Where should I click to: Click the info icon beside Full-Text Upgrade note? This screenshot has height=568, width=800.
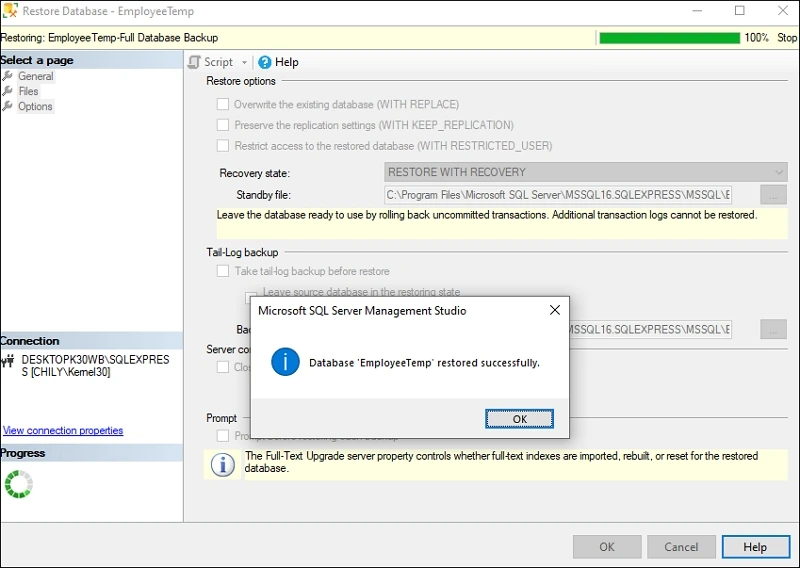223,465
